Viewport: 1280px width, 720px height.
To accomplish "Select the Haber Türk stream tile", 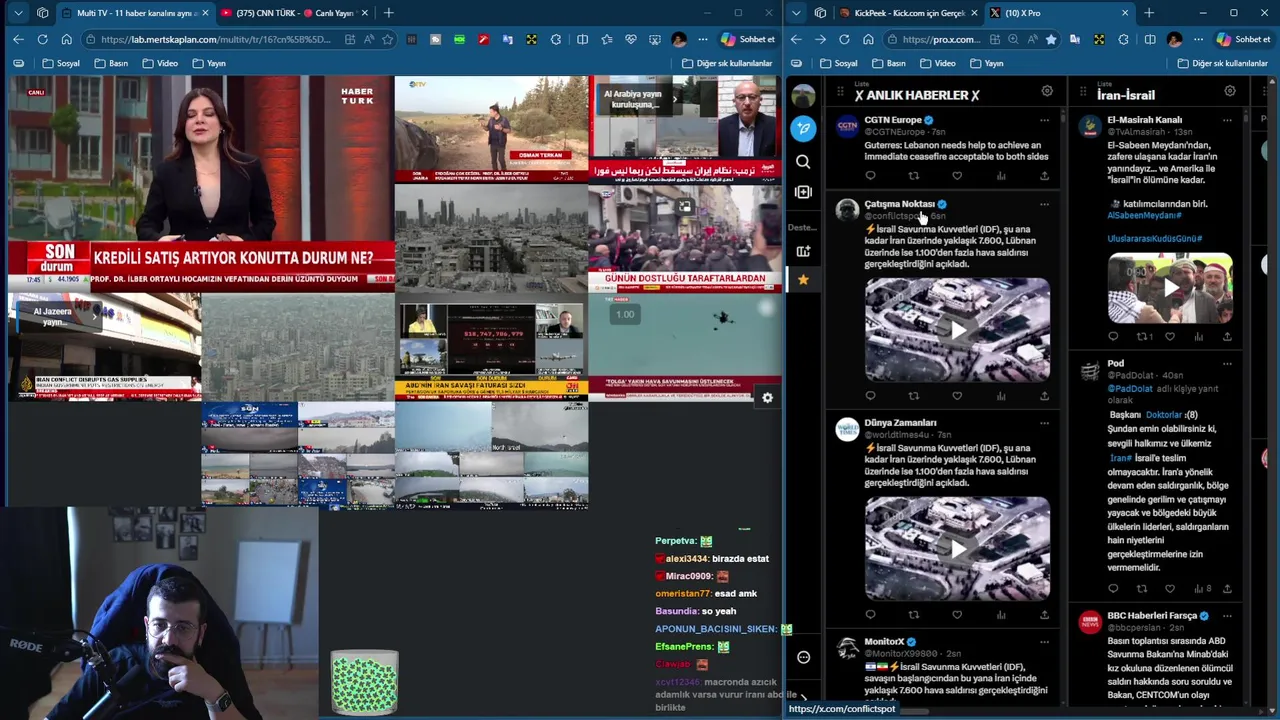I will [201, 184].
